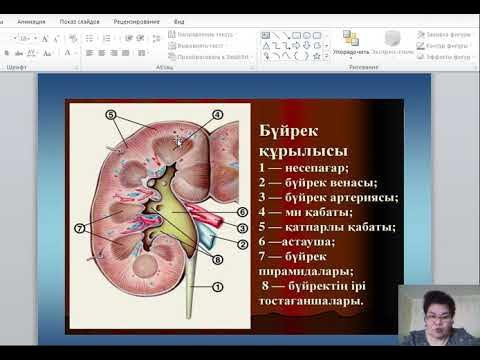This screenshot has width=480, height=360.
Task: Select the kidney diagram picture on the slide
Action: (x=160, y=216)
